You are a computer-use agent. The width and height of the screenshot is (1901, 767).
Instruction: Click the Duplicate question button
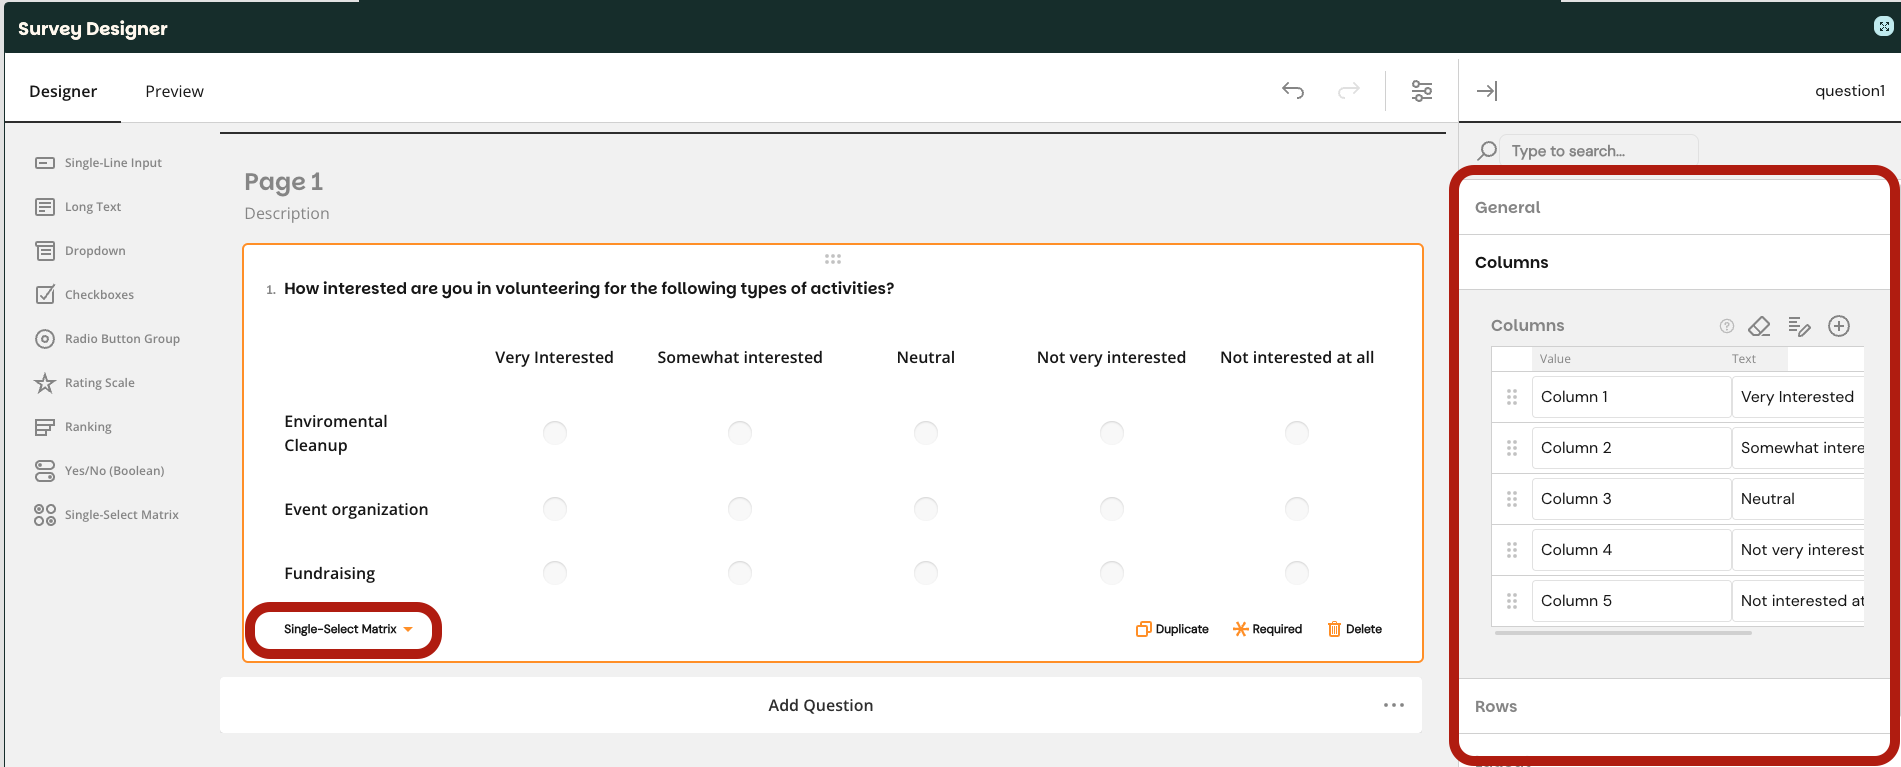[x=1172, y=629]
